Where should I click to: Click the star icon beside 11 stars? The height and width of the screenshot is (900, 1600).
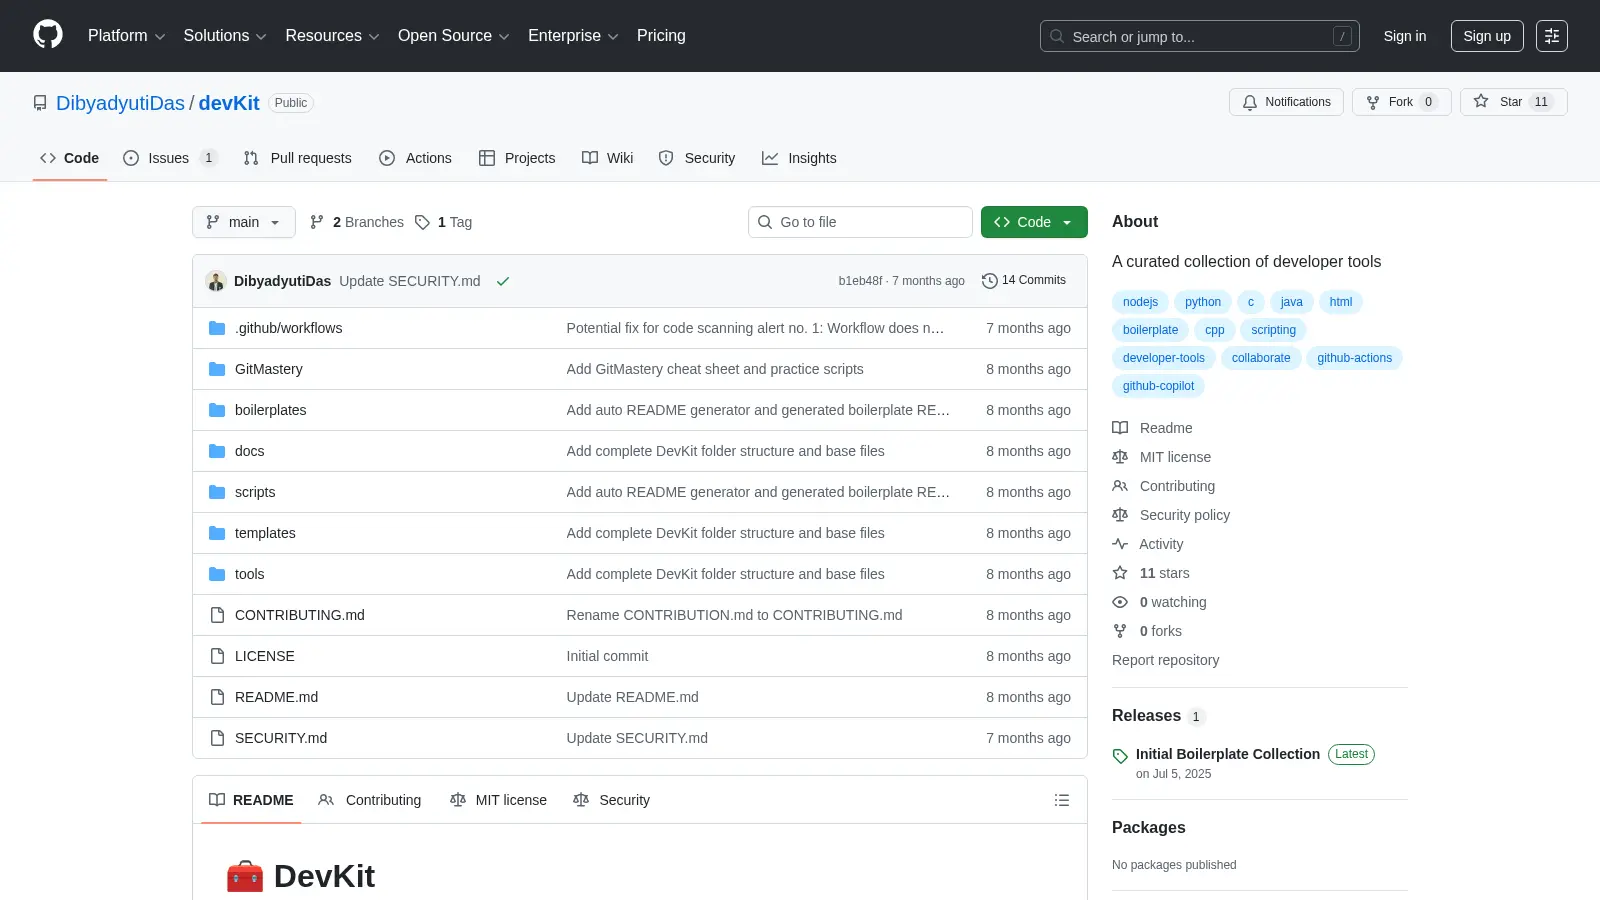(1120, 573)
